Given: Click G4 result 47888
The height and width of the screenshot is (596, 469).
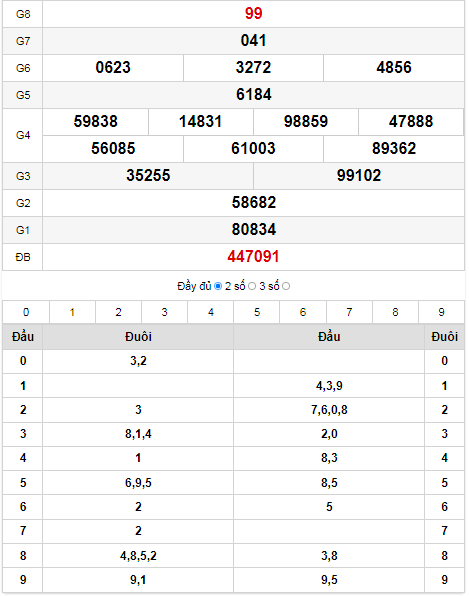Looking at the screenshot, I should (411, 122).
